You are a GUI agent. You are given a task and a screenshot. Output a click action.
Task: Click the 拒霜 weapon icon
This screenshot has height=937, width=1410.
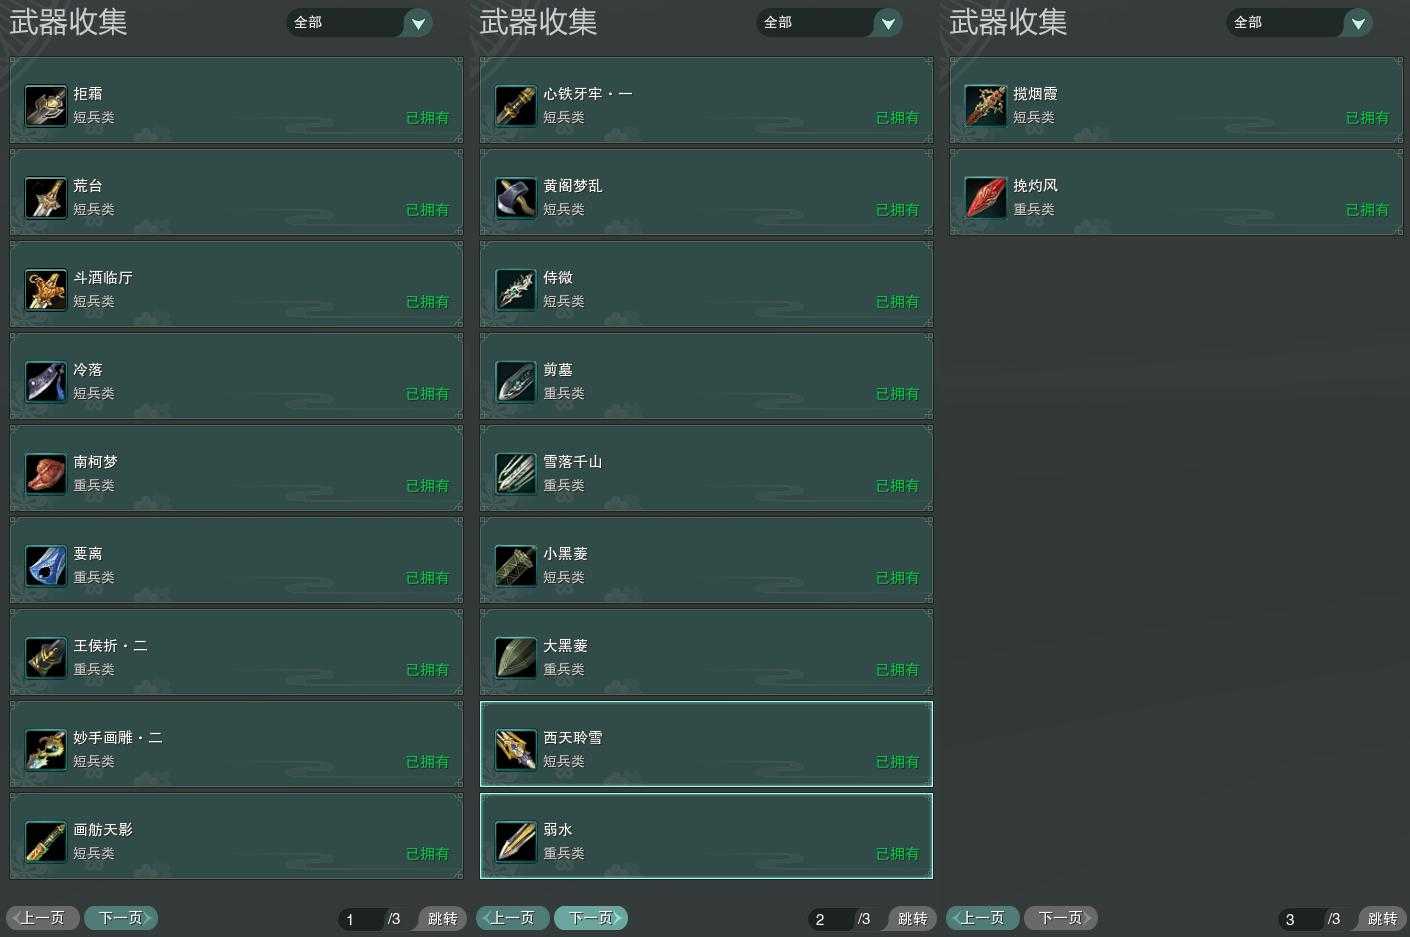coord(46,106)
